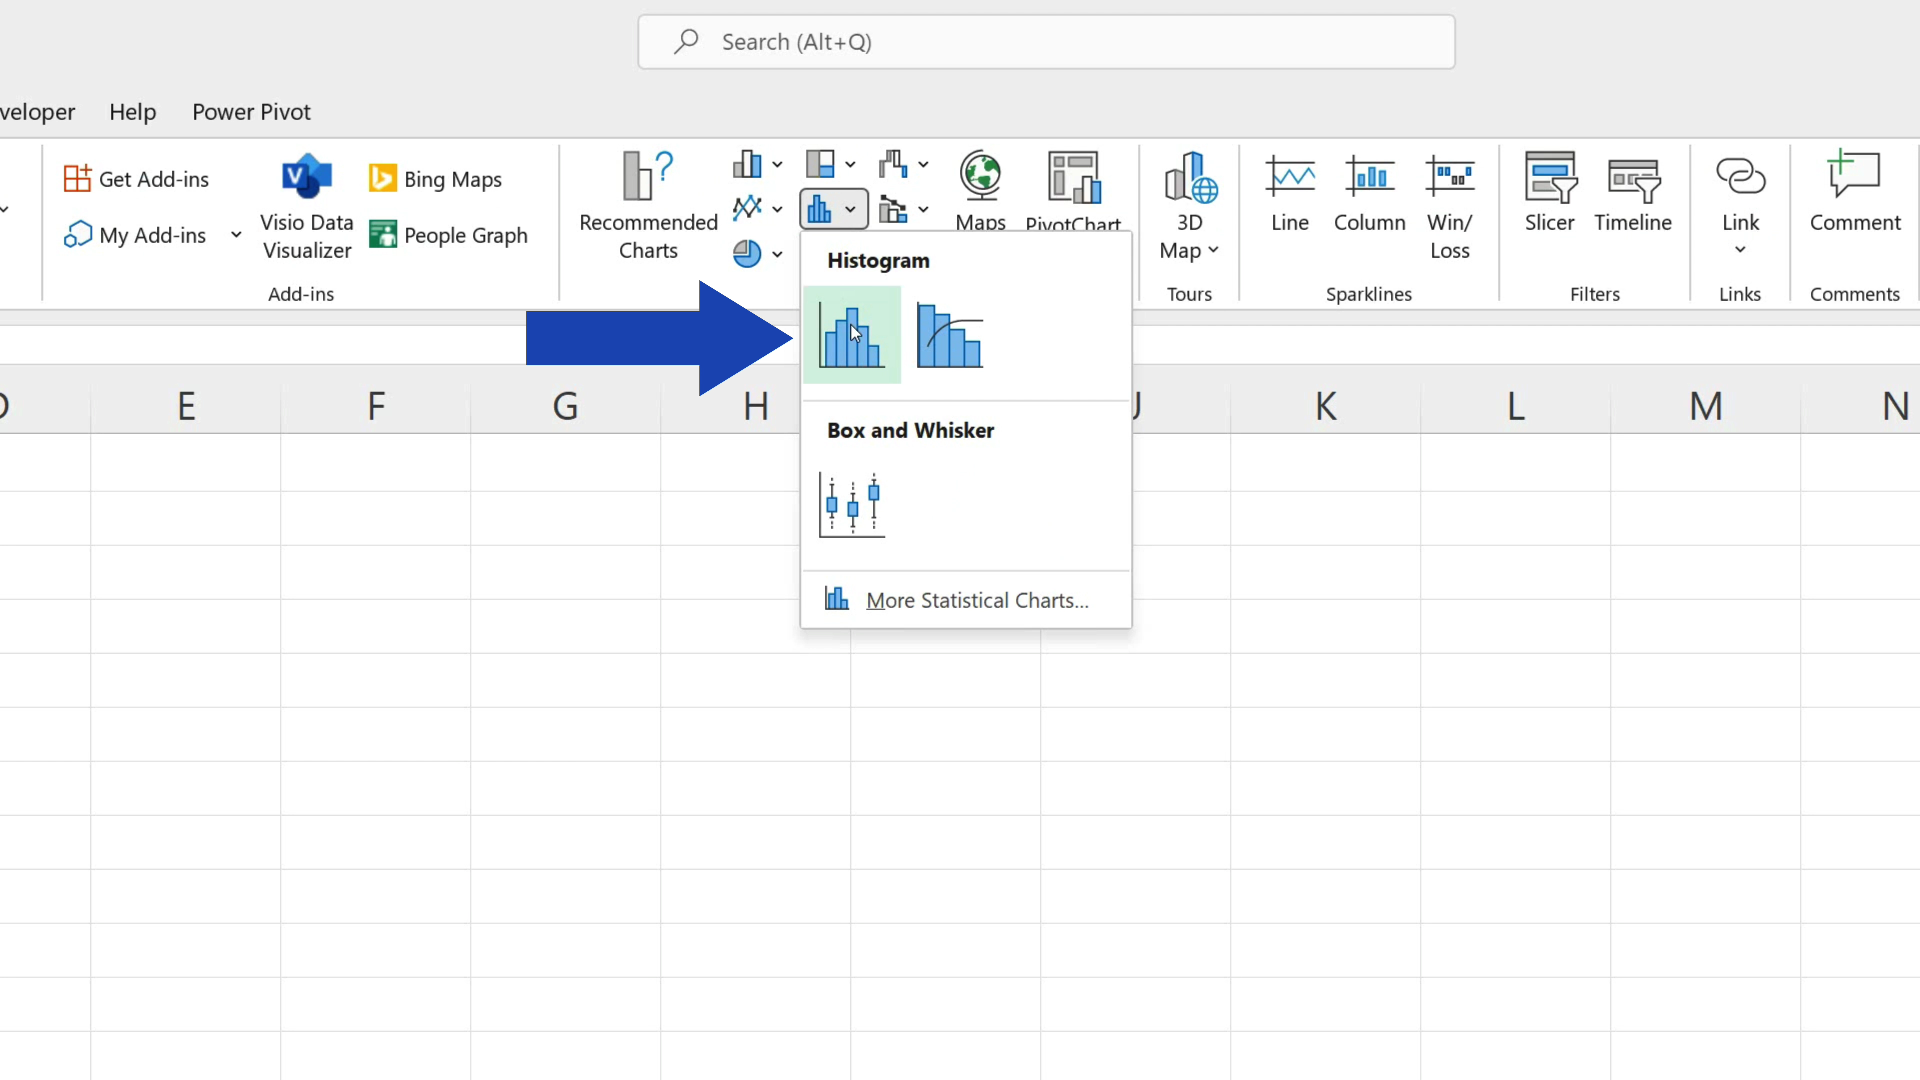
Task: Open the People Graph add-in
Action: tap(448, 235)
